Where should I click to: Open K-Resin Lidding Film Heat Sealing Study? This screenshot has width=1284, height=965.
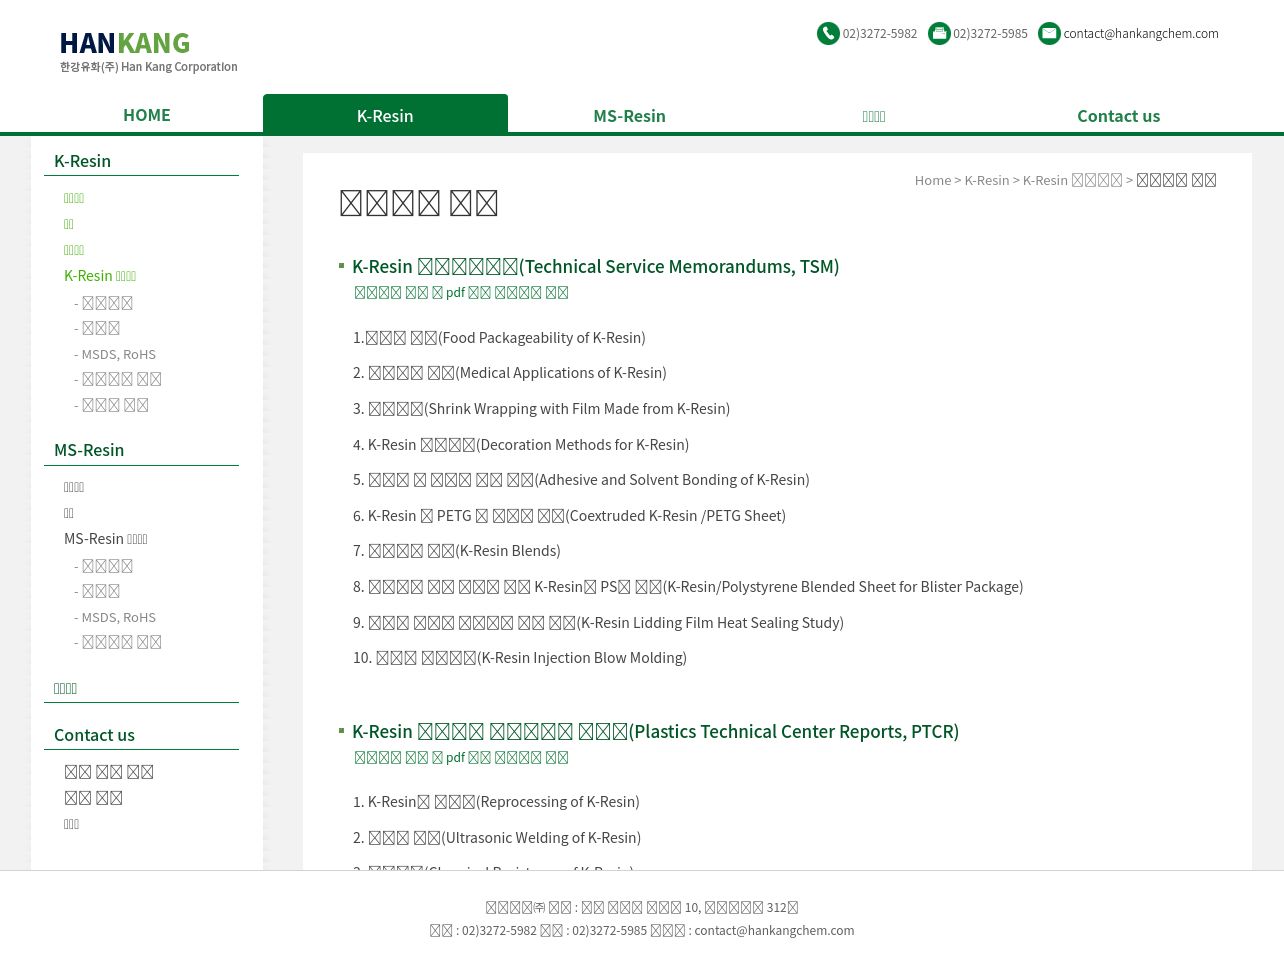[x=598, y=623]
